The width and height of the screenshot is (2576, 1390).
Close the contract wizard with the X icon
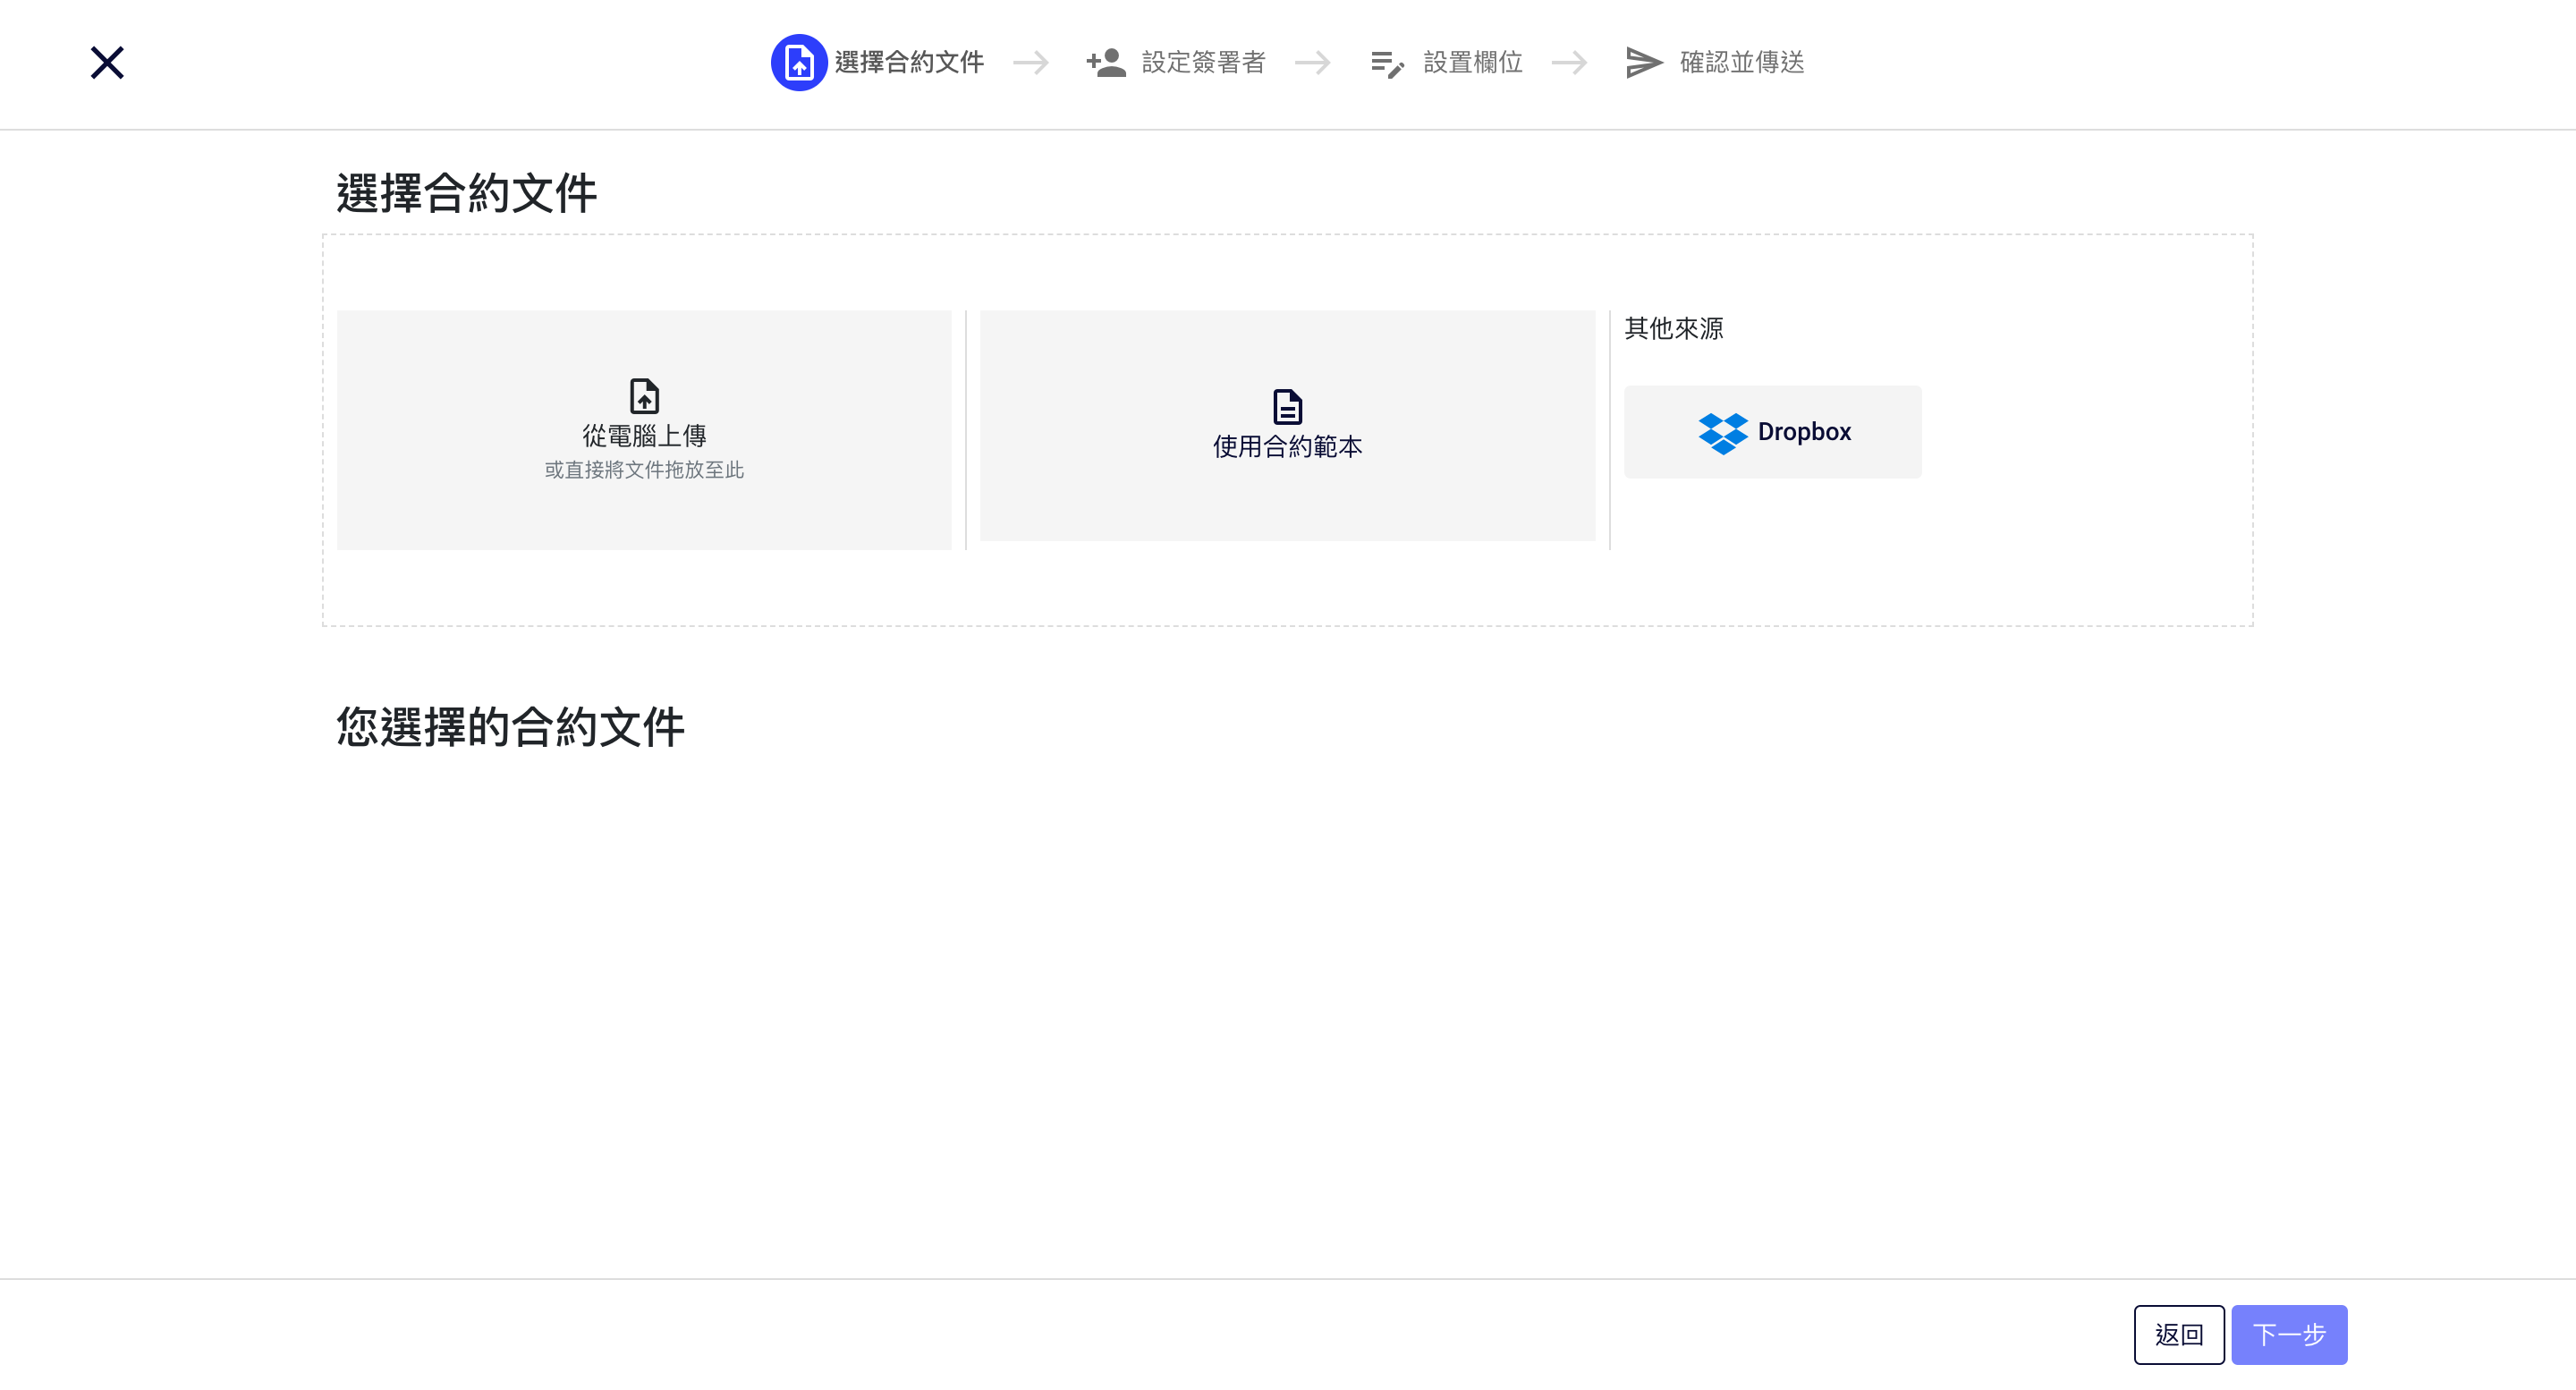click(x=107, y=63)
